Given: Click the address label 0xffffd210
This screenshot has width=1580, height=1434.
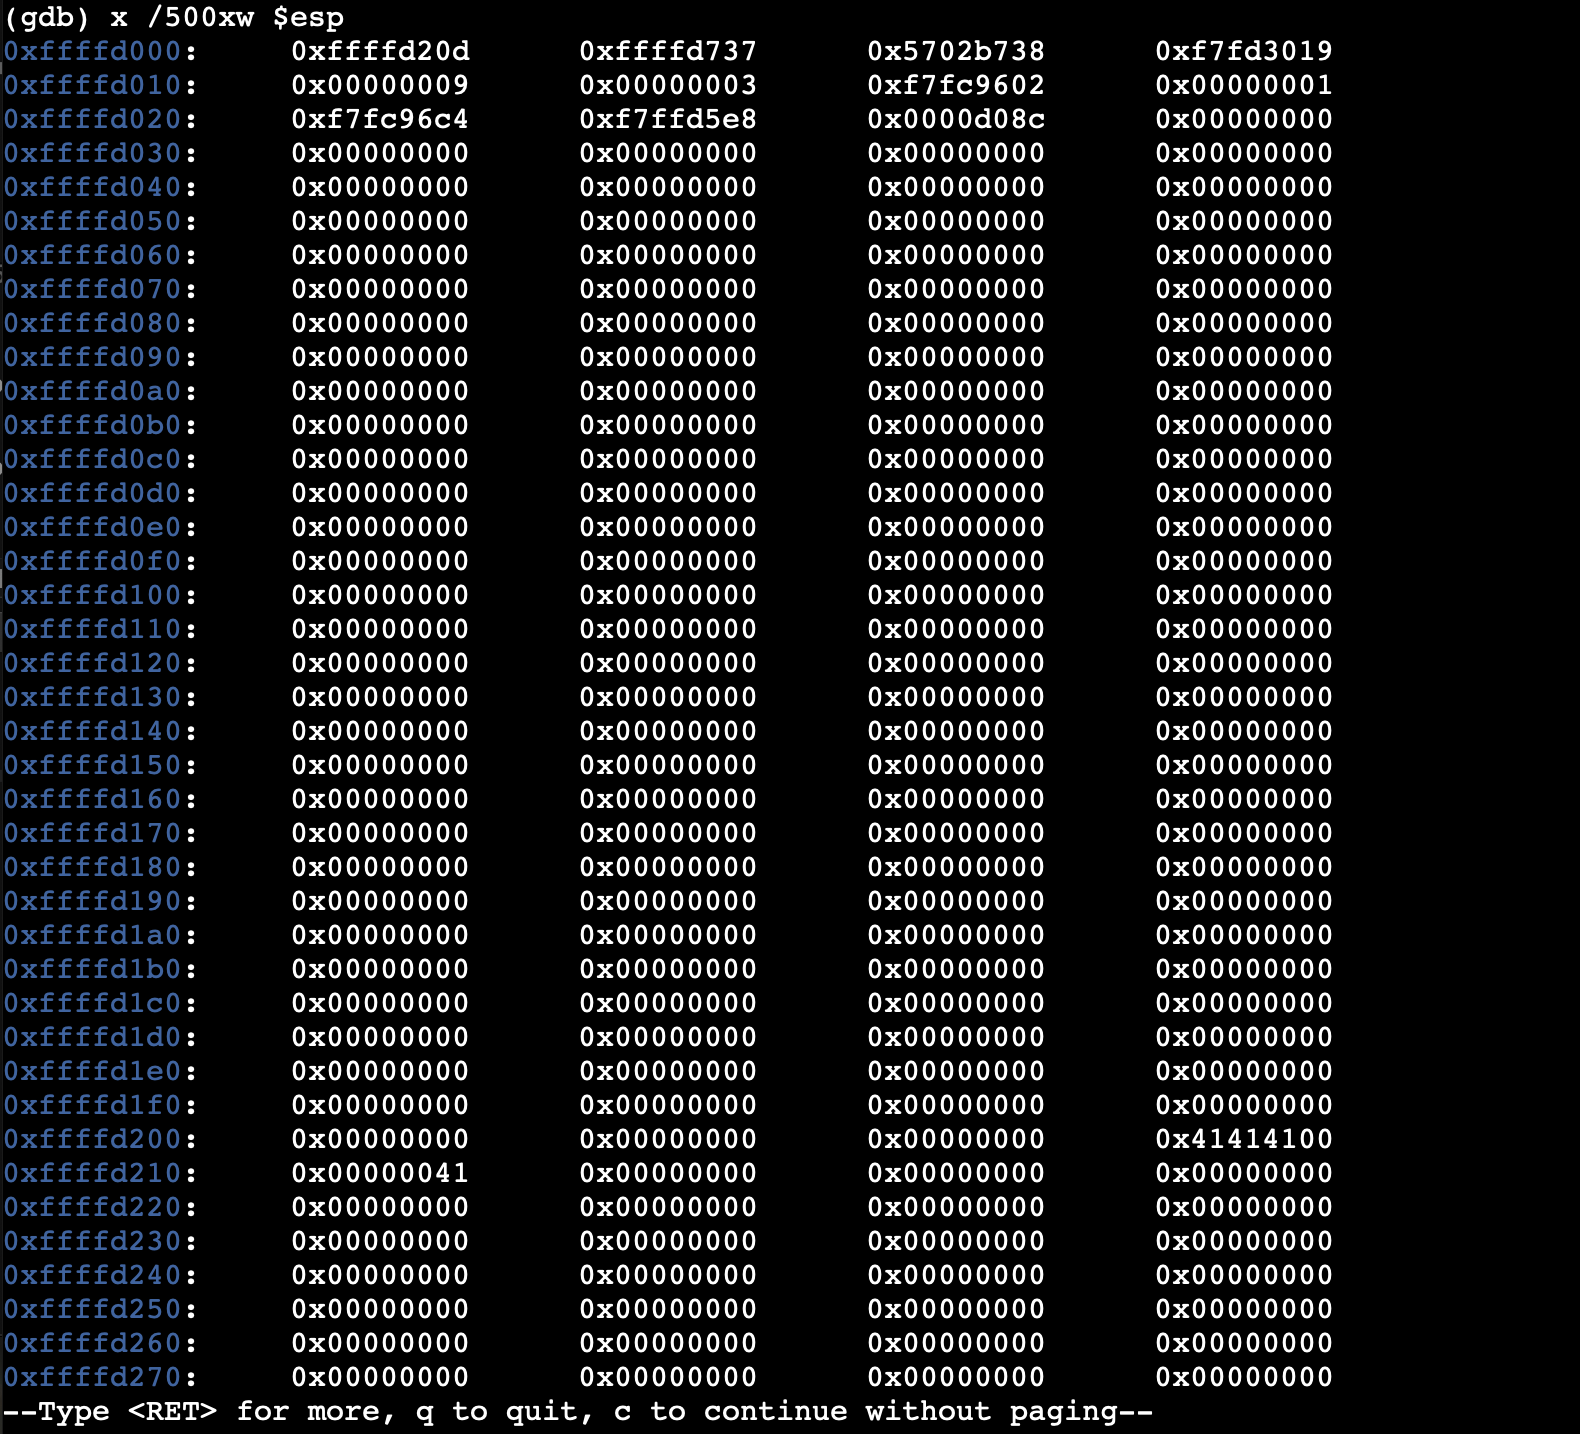Looking at the screenshot, I should (93, 1173).
